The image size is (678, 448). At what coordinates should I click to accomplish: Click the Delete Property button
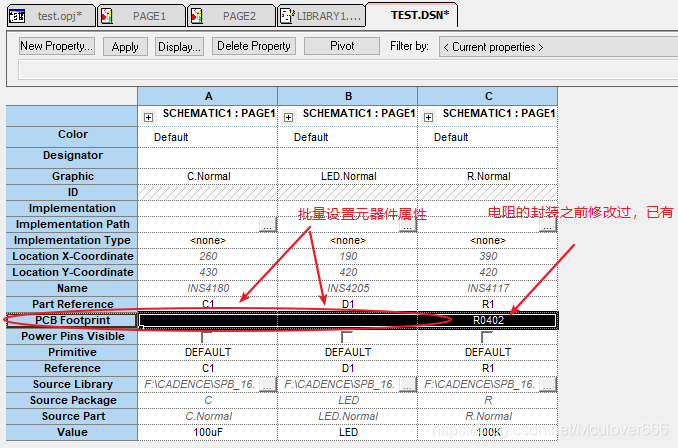pyautogui.click(x=254, y=46)
